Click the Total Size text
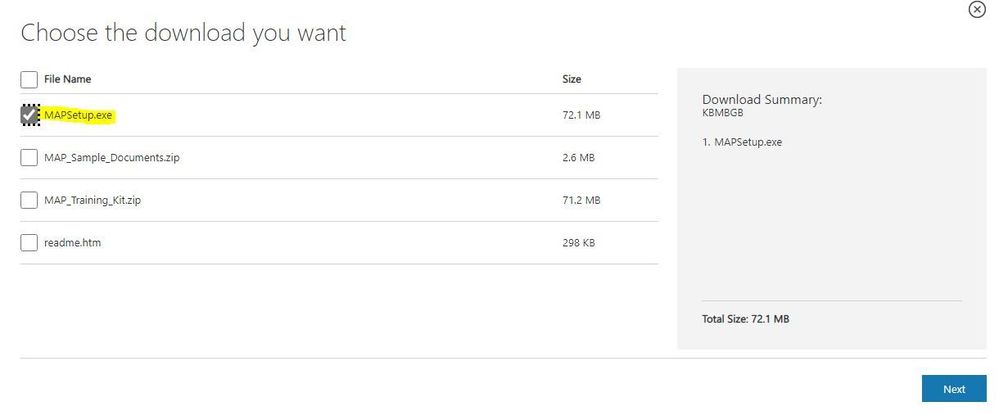999x415 pixels. pyautogui.click(x=746, y=319)
